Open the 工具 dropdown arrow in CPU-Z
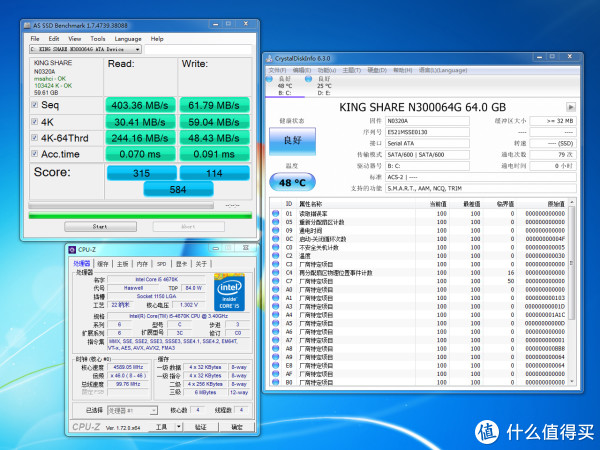The width and height of the screenshot is (600, 450). coord(178,427)
